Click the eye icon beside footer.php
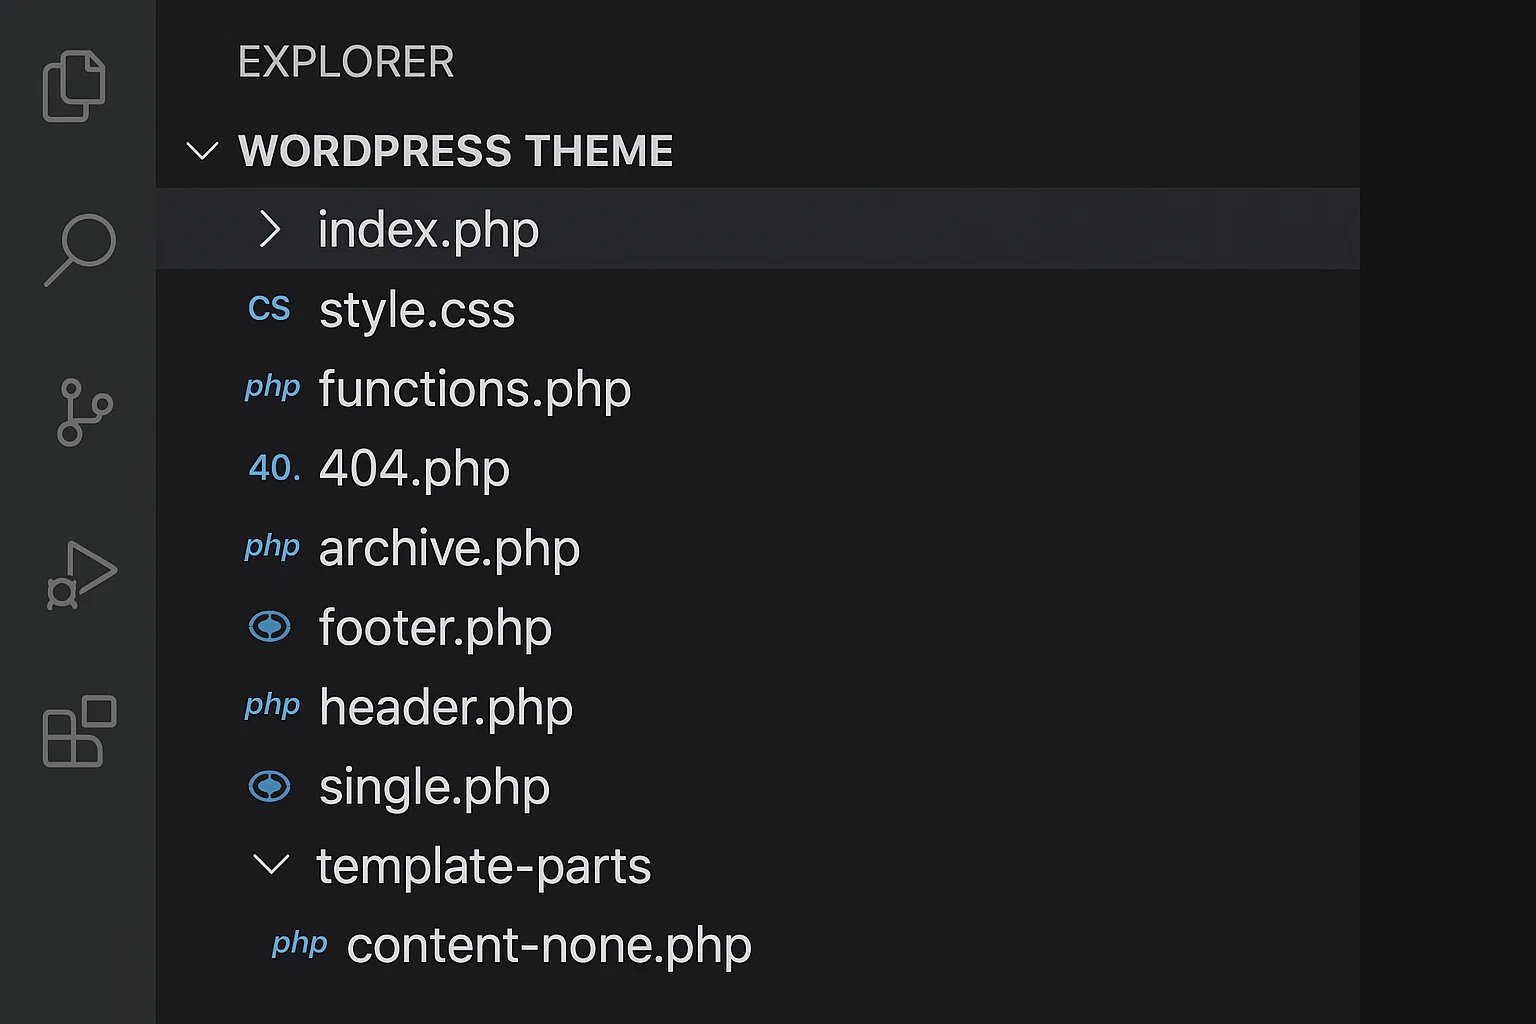The image size is (1536, 1024). point(269,626)
